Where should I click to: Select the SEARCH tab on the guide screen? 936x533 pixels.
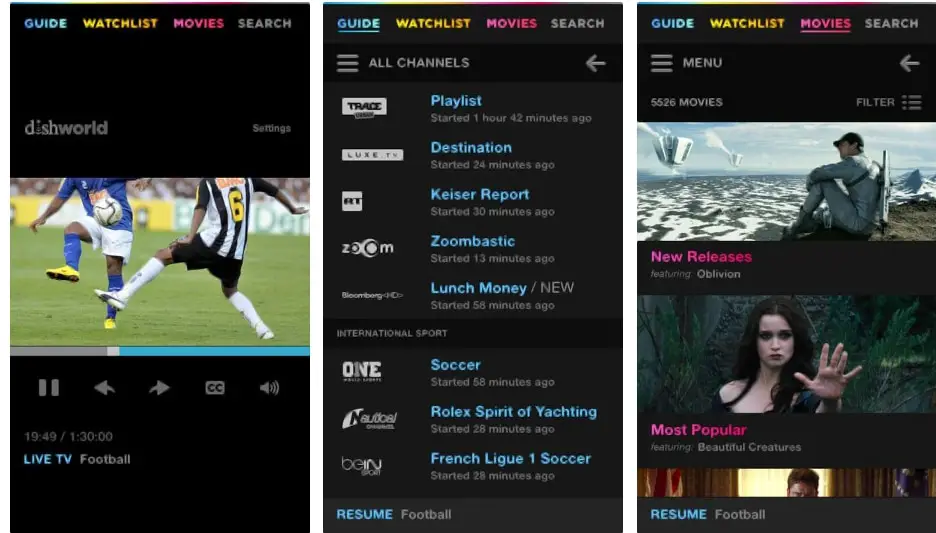[577, 23]
